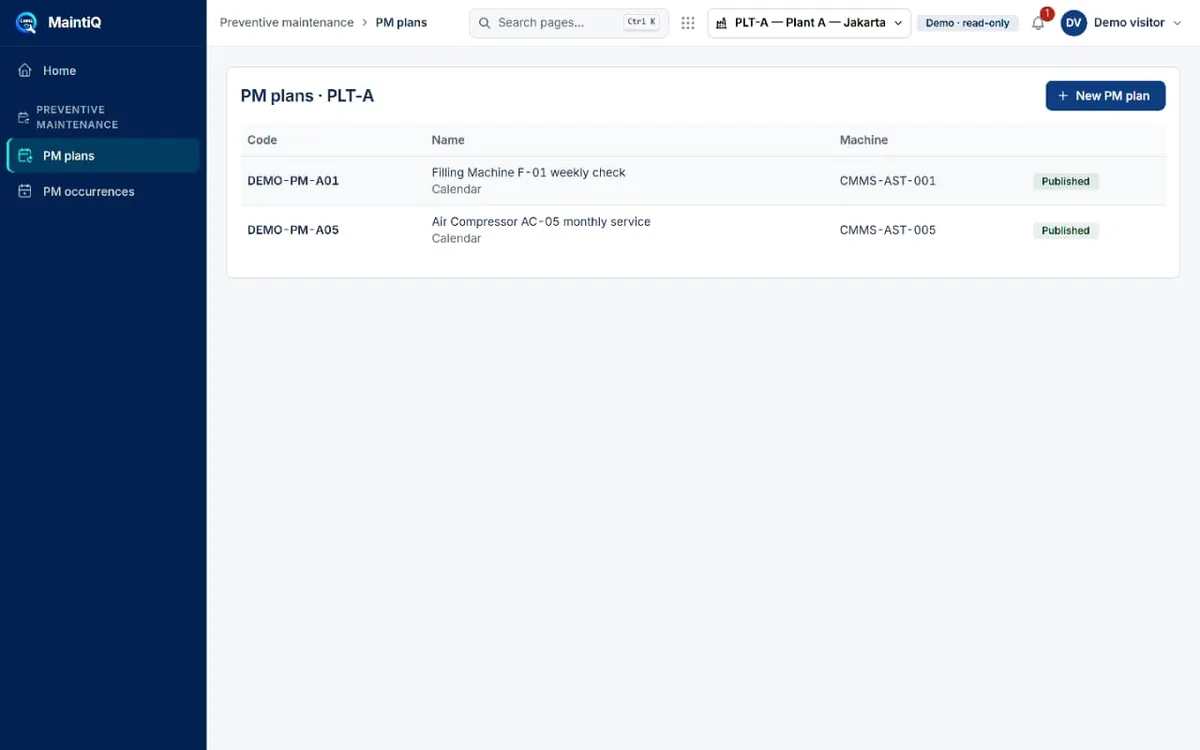
Task: Click the Preventive maintenance breadcrumb link
Action: (x=287, y=22)
